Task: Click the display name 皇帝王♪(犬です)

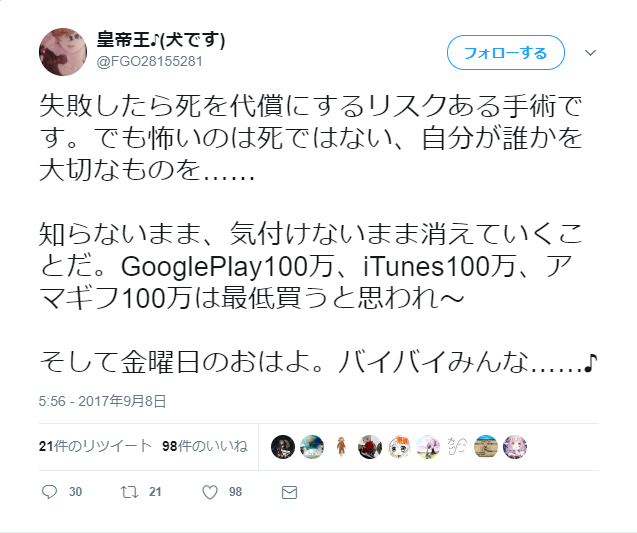Action: pyautogui.click(x=161, y=40)
